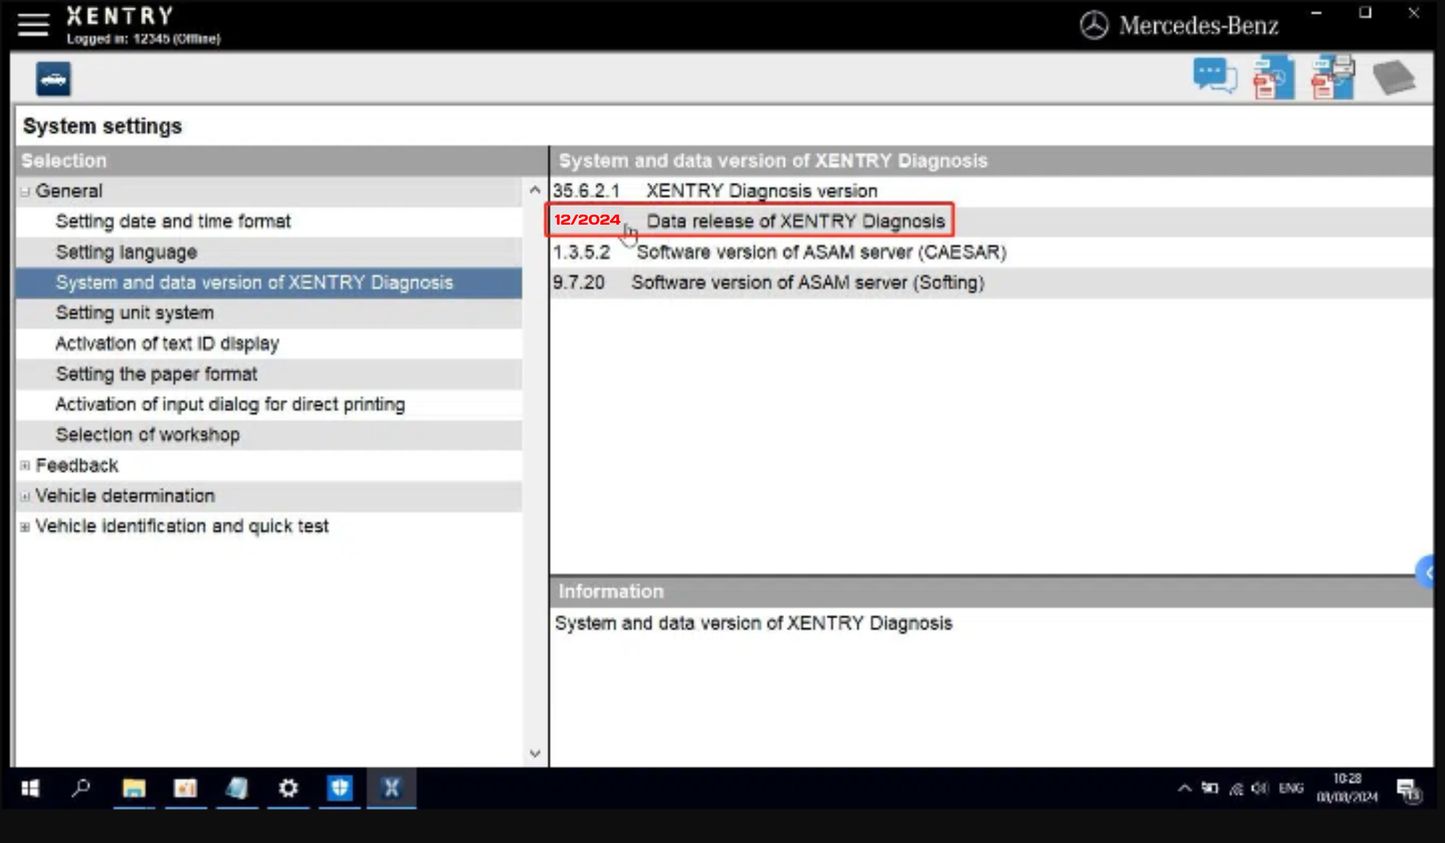Collapse the General tree section
Screen dimensions: 1445x843
25,190
